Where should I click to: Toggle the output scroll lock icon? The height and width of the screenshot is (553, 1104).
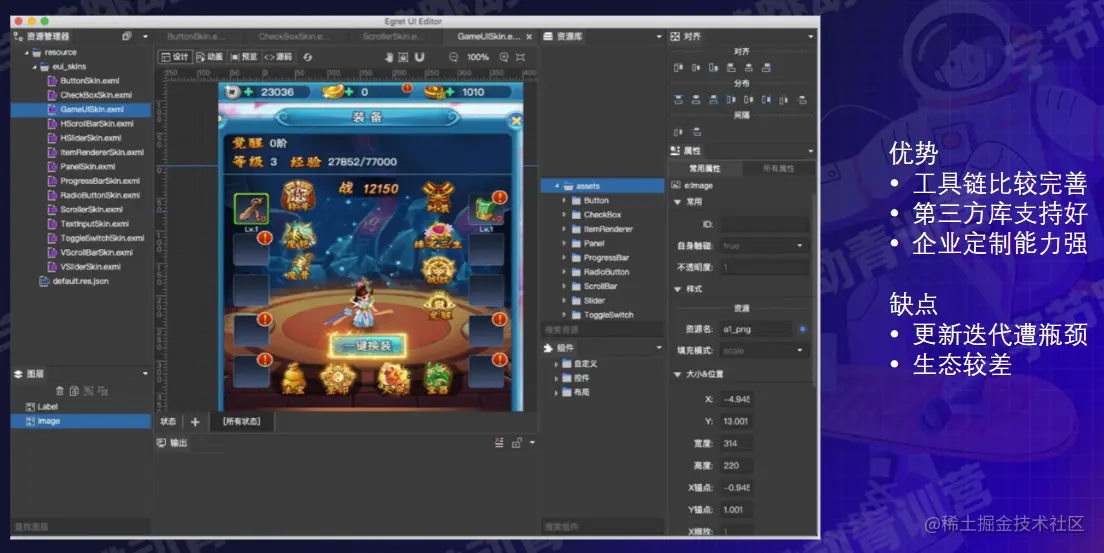[x=517, y=442]
